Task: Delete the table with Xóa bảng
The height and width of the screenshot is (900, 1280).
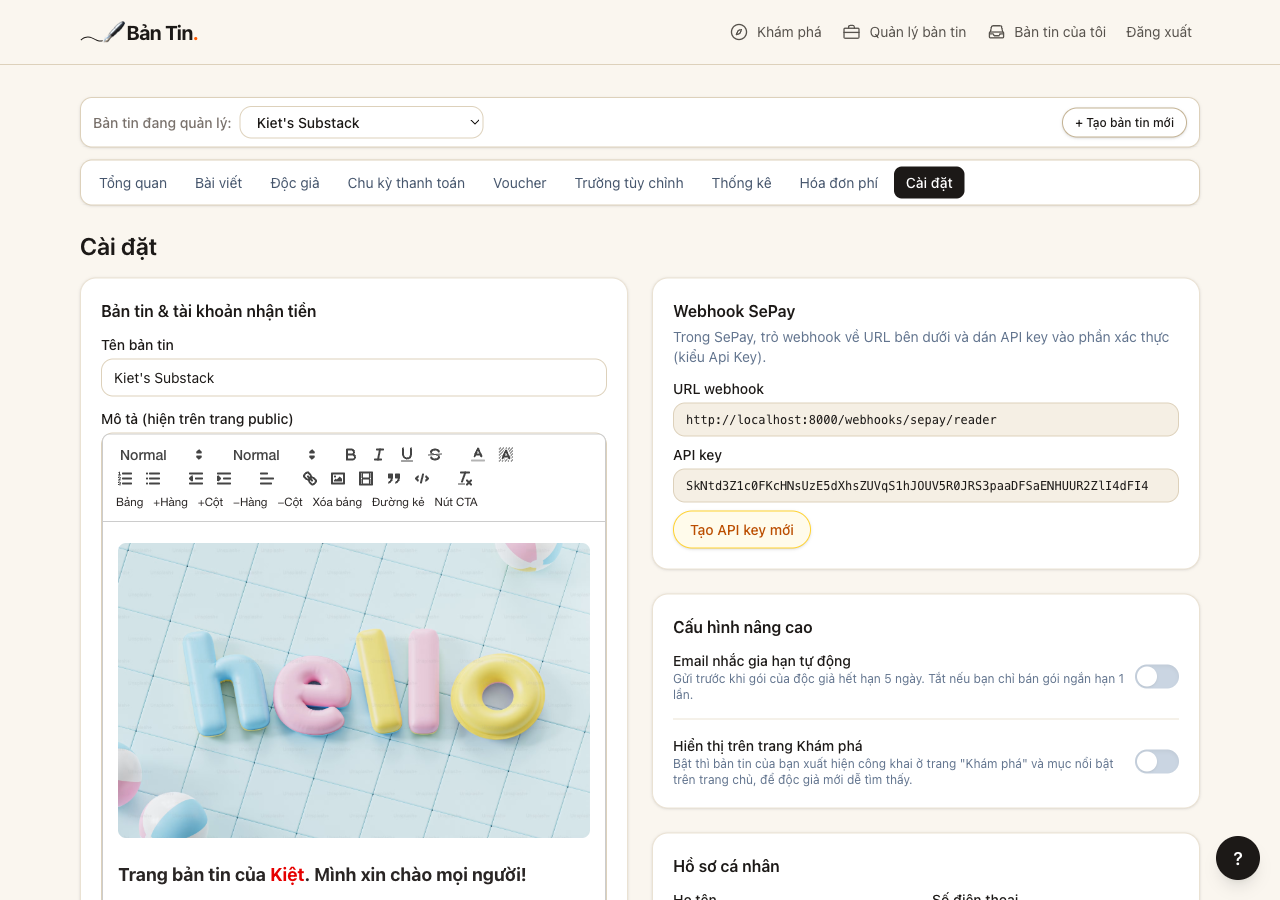Action: (337, 502)
